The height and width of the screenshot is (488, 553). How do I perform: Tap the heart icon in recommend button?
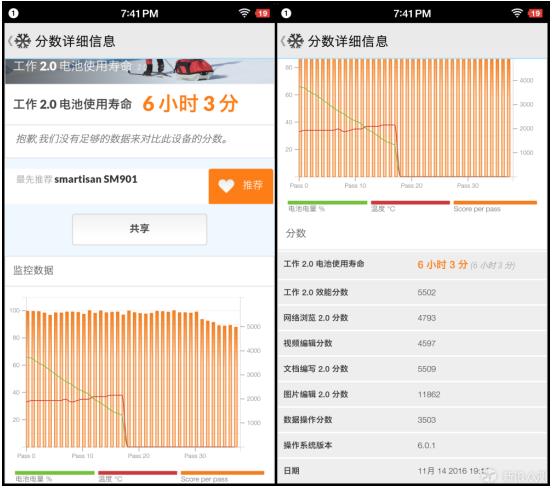(x=226, y=185)
